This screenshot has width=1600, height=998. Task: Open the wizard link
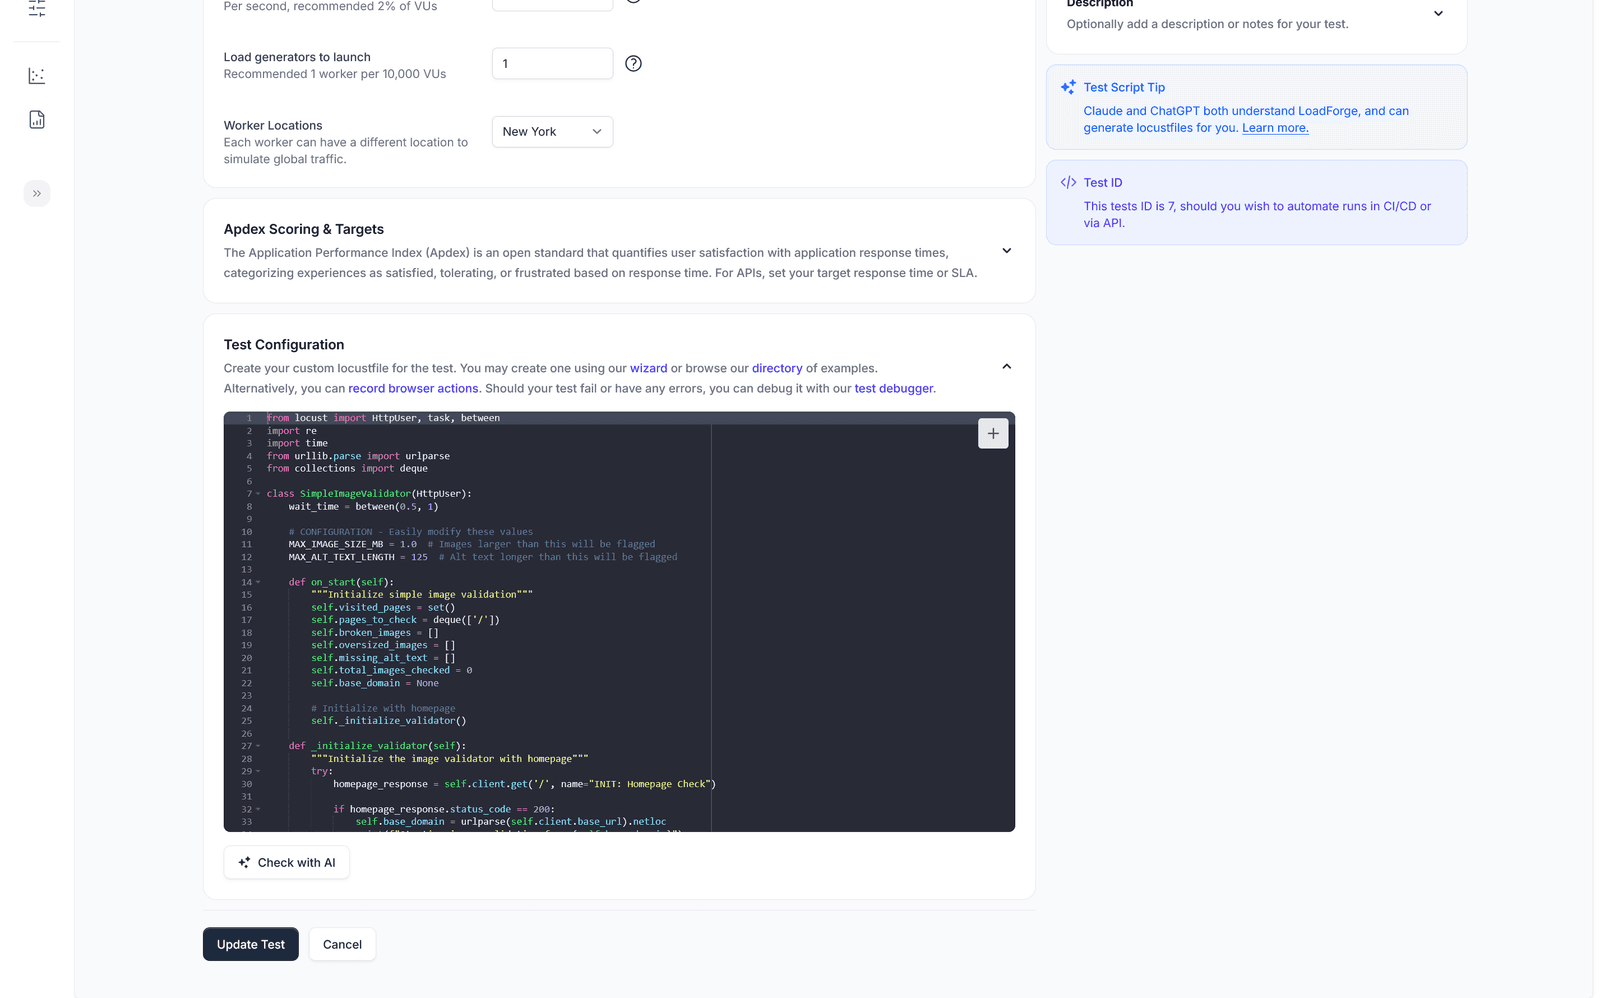pos(648,368)
